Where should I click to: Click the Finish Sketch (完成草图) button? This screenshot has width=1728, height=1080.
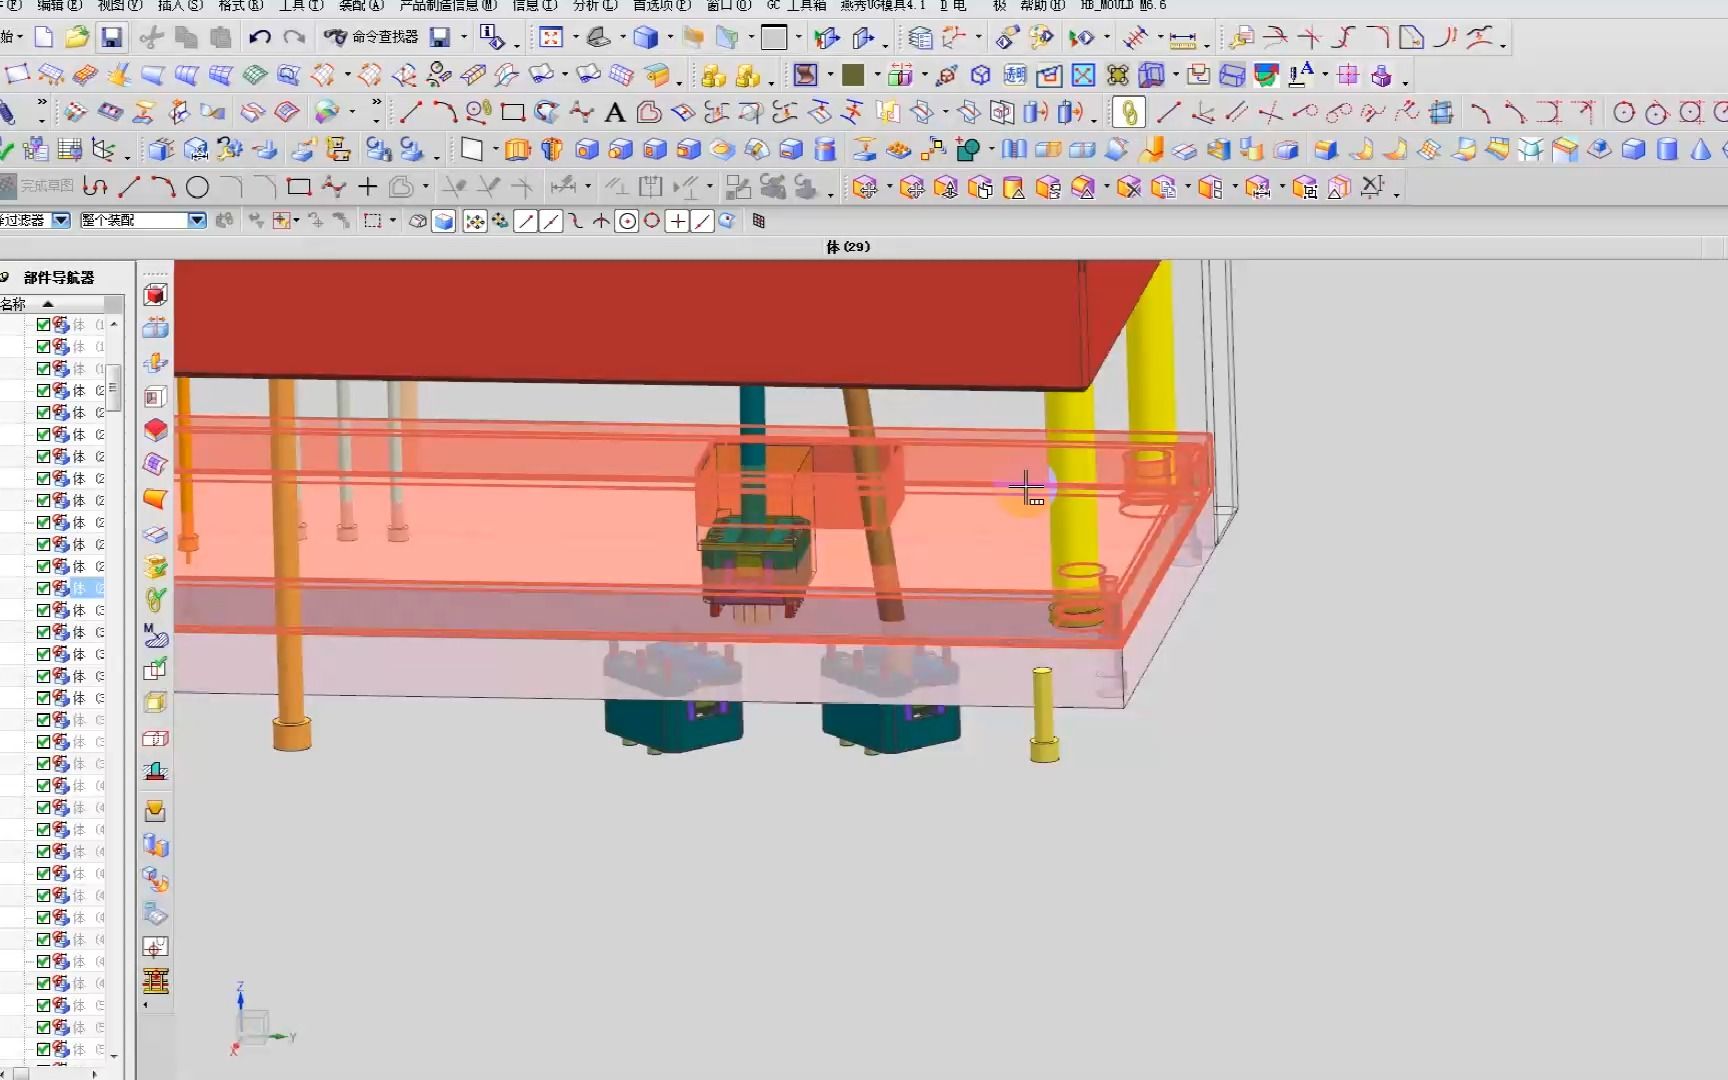[37, 186]
